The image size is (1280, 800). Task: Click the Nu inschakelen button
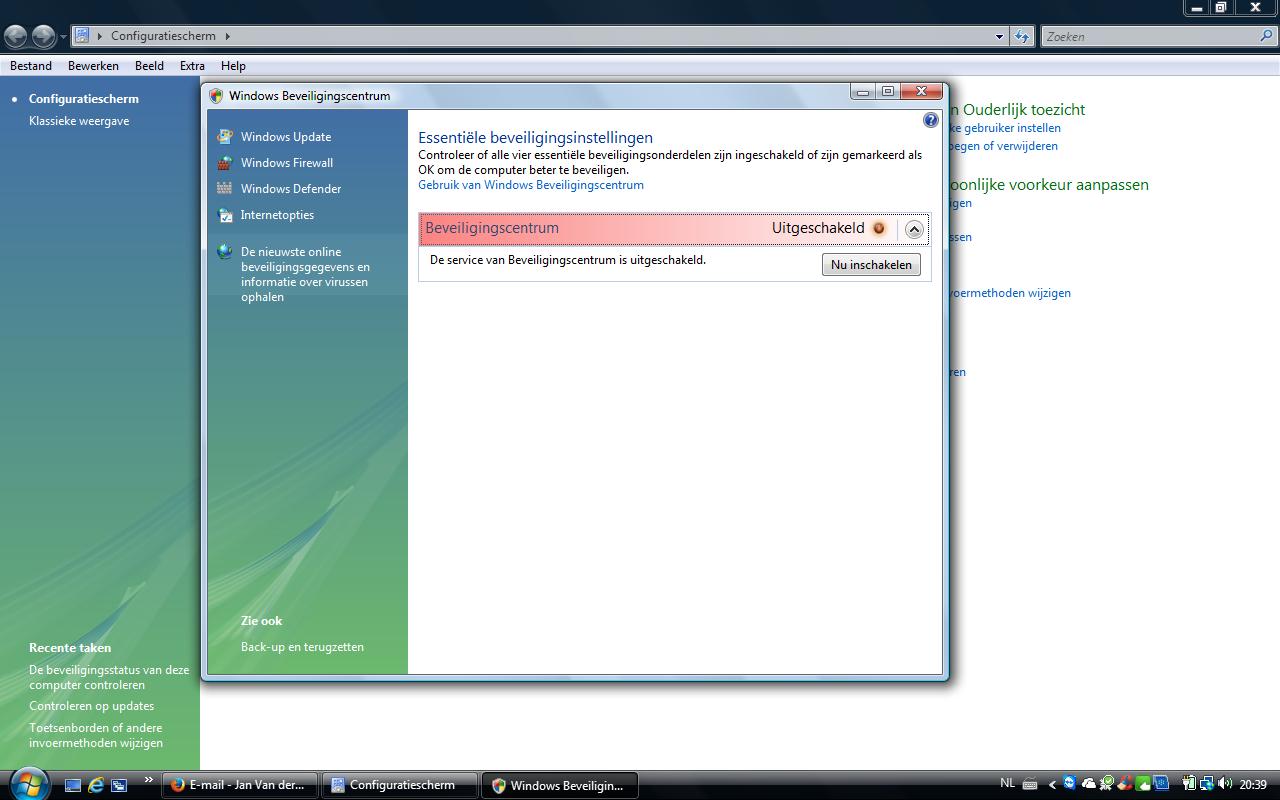coord(871,265)
